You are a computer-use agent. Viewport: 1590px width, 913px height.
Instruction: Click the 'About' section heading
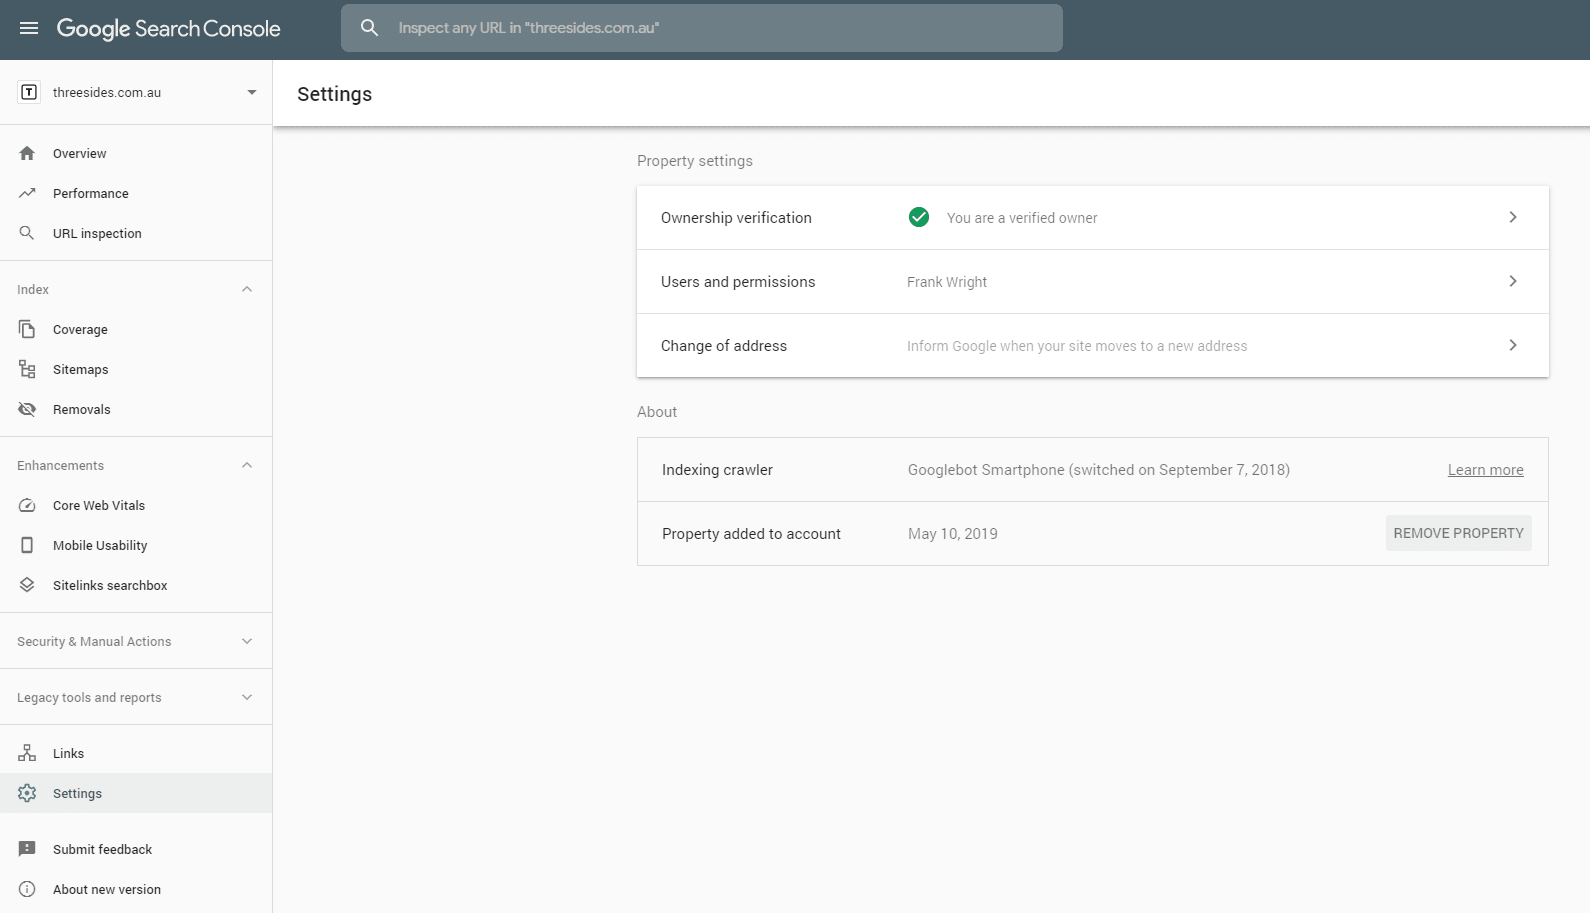tap(657, 412)
